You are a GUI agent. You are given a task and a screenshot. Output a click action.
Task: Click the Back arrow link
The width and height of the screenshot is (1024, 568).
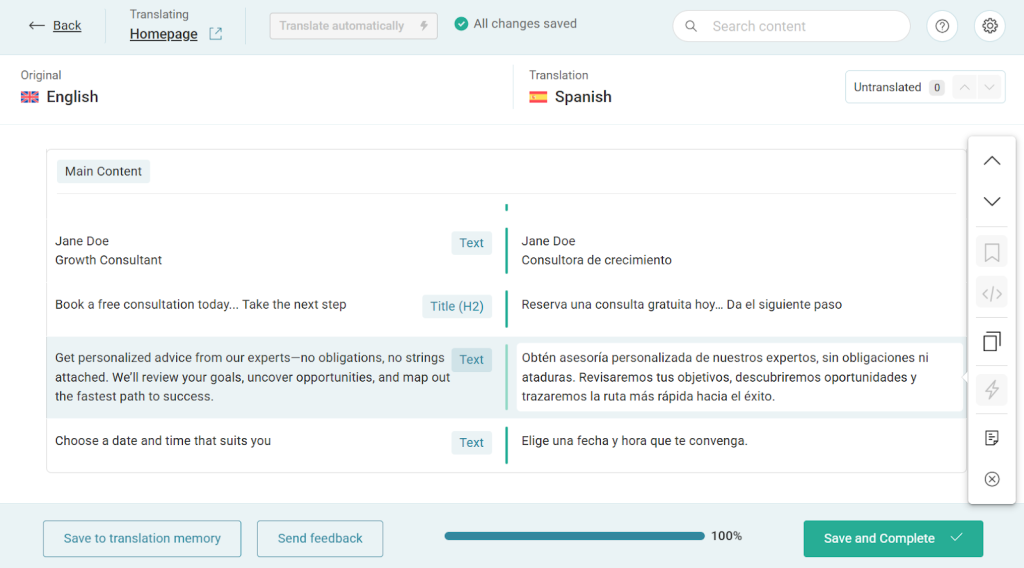coord(55,26)
